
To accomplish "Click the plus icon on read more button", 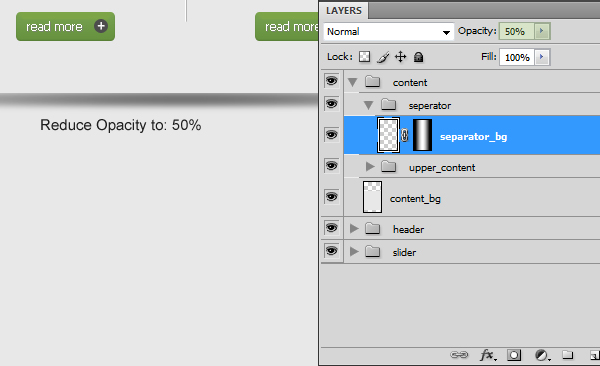I will coord(101,26).
